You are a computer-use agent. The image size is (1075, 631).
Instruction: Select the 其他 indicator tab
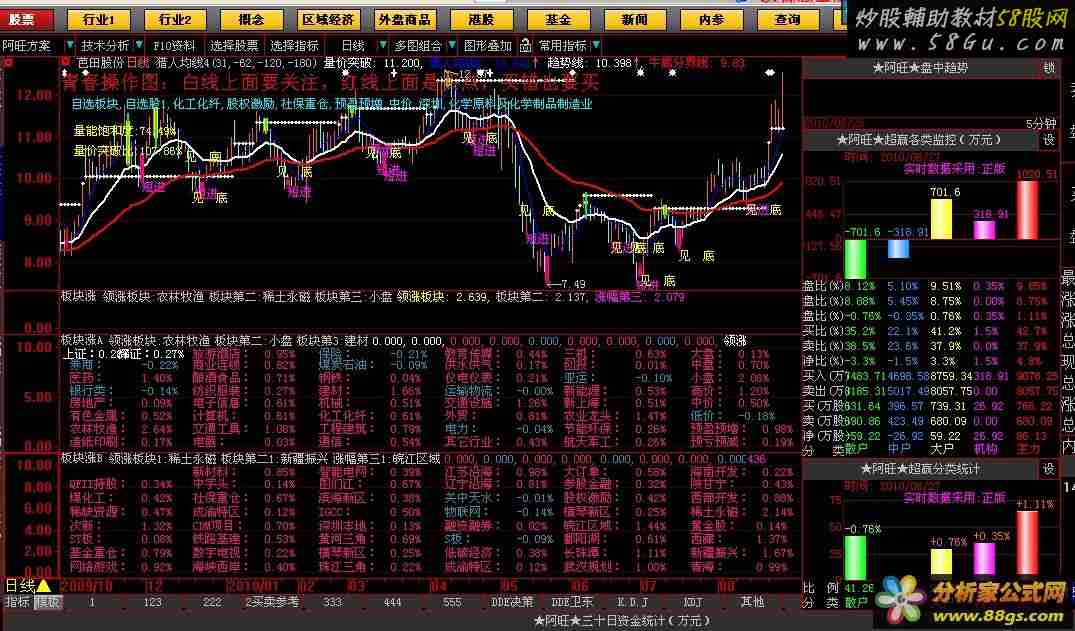click(752, 602)
